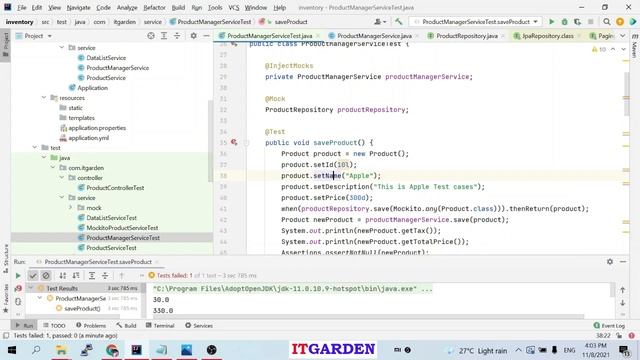The width and height of the screenshot is (640, 360).
Task: Open Windows Start menu
Action: click(12, 350)
